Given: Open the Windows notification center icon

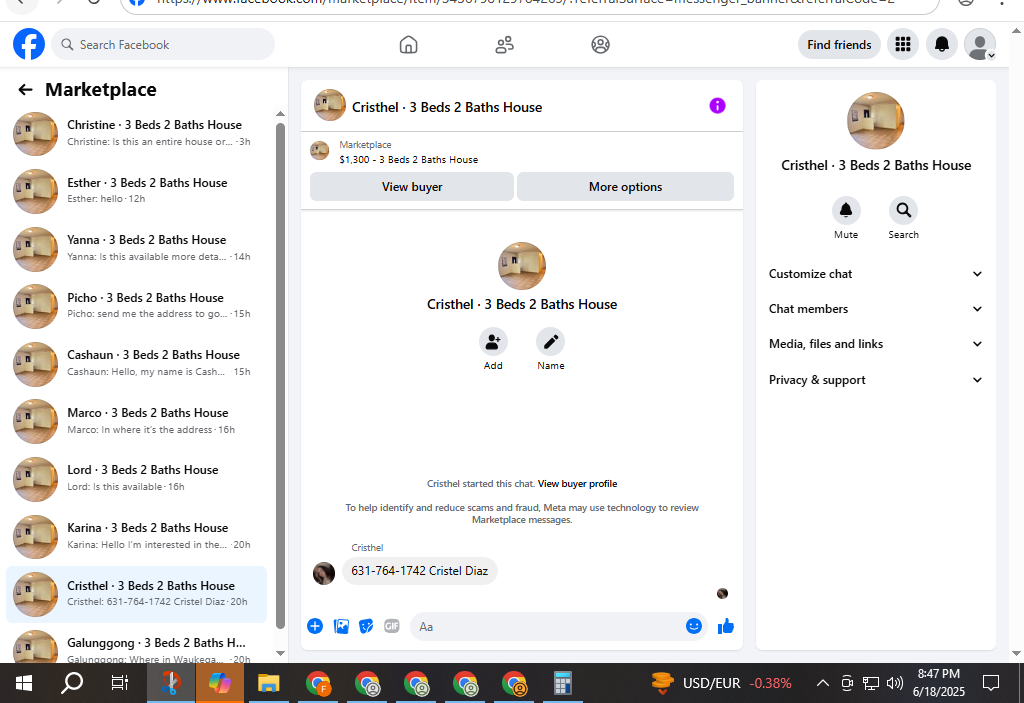Looking at the screenshot, I should (x=991, y=683).
